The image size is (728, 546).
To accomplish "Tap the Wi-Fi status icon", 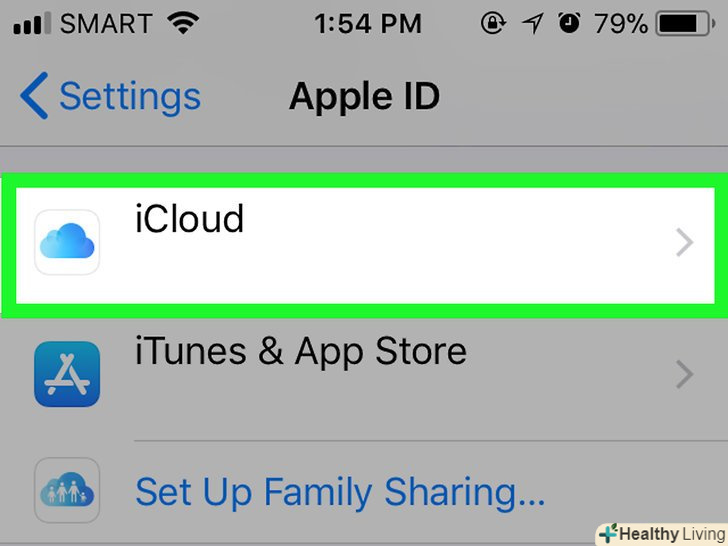I will click(x=183, y=23).
